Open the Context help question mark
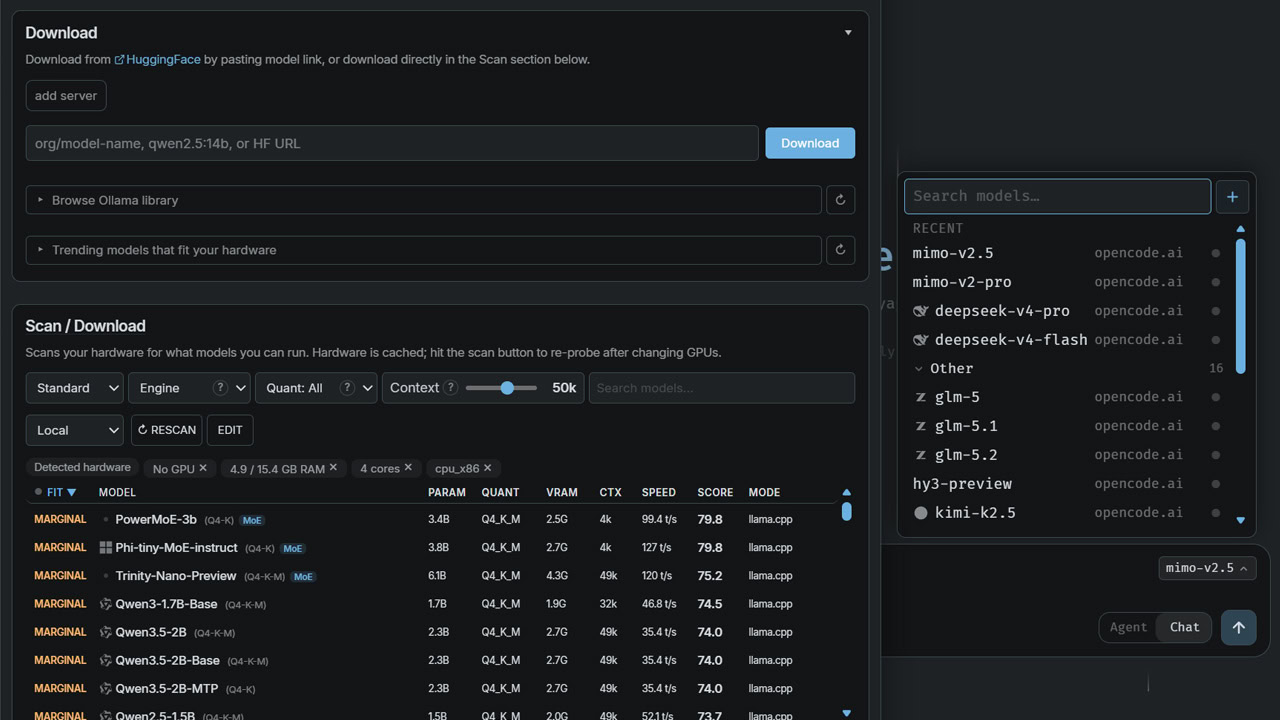Image resolution: width=1280 pixels, height=720 pixels. pyautogui.click(x=451, y=388)
